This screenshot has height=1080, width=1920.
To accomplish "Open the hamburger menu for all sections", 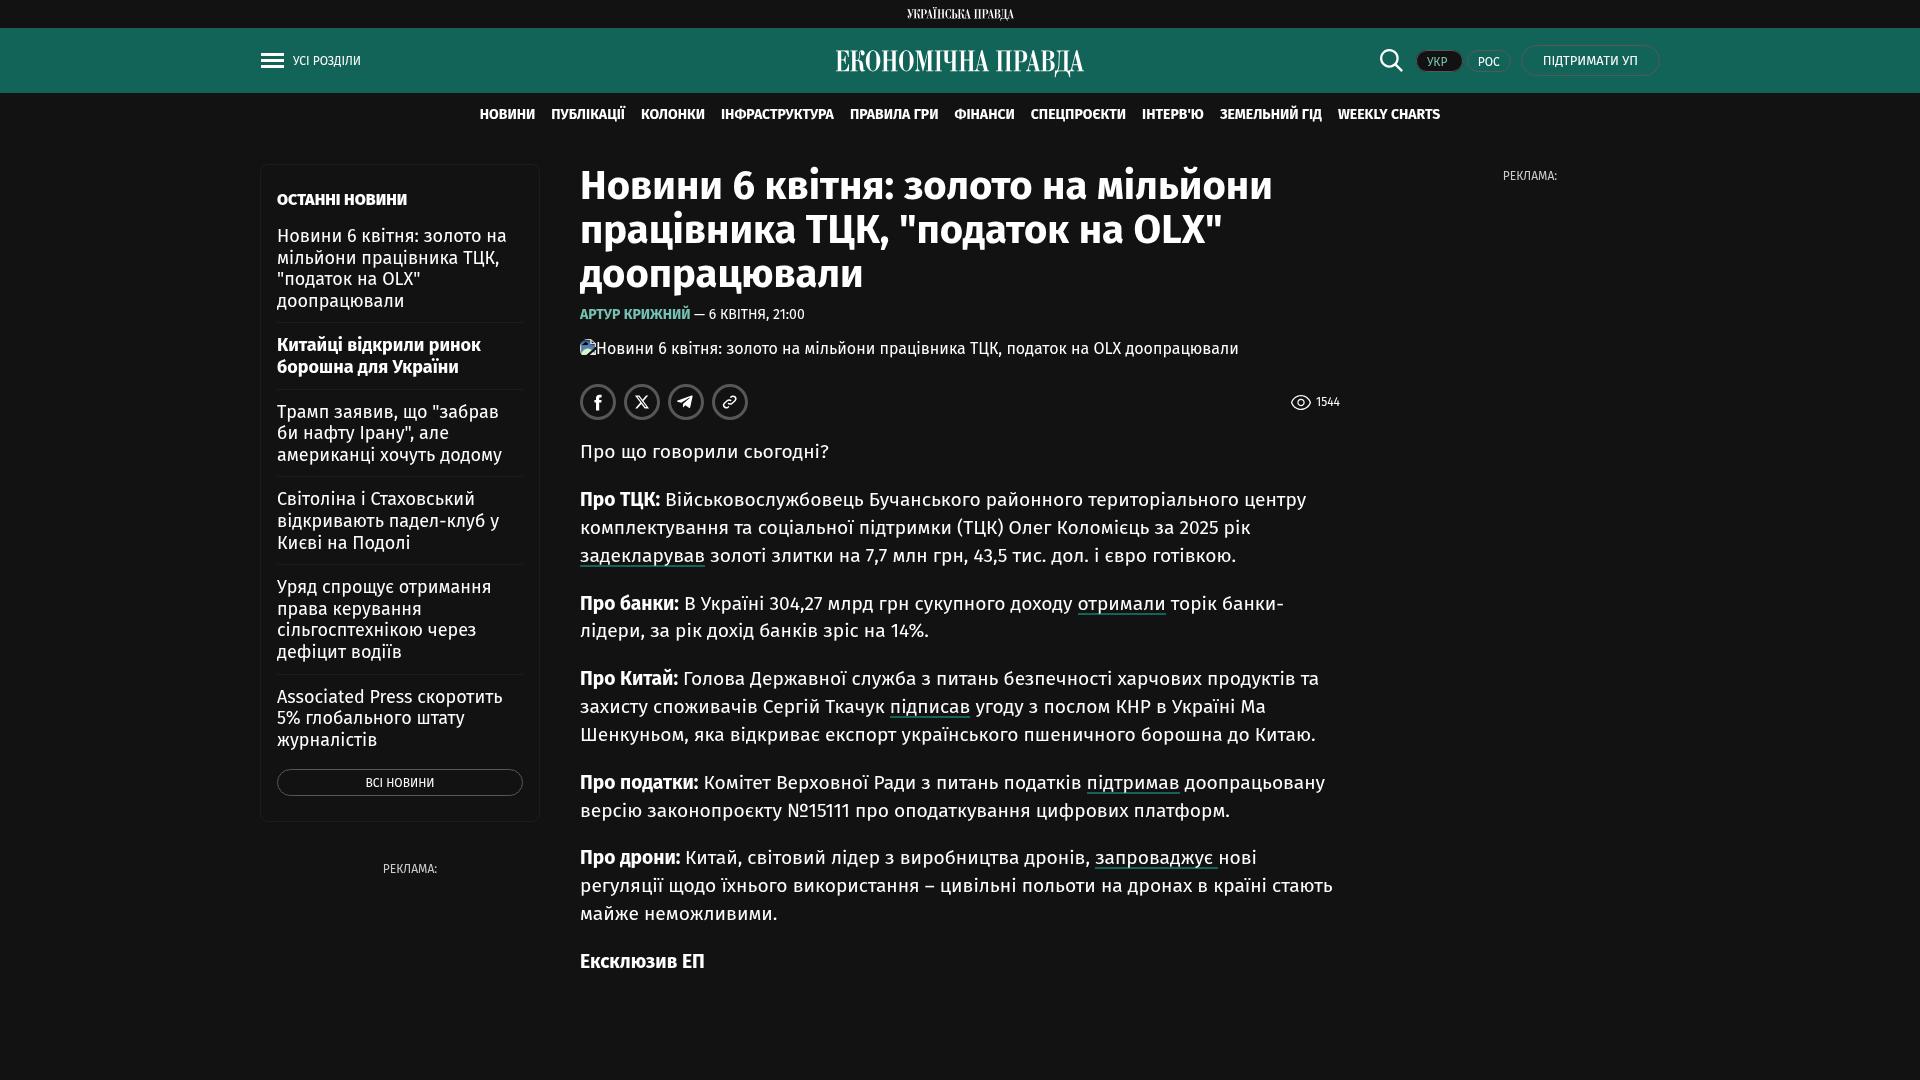I will click(x=272, y=61).
